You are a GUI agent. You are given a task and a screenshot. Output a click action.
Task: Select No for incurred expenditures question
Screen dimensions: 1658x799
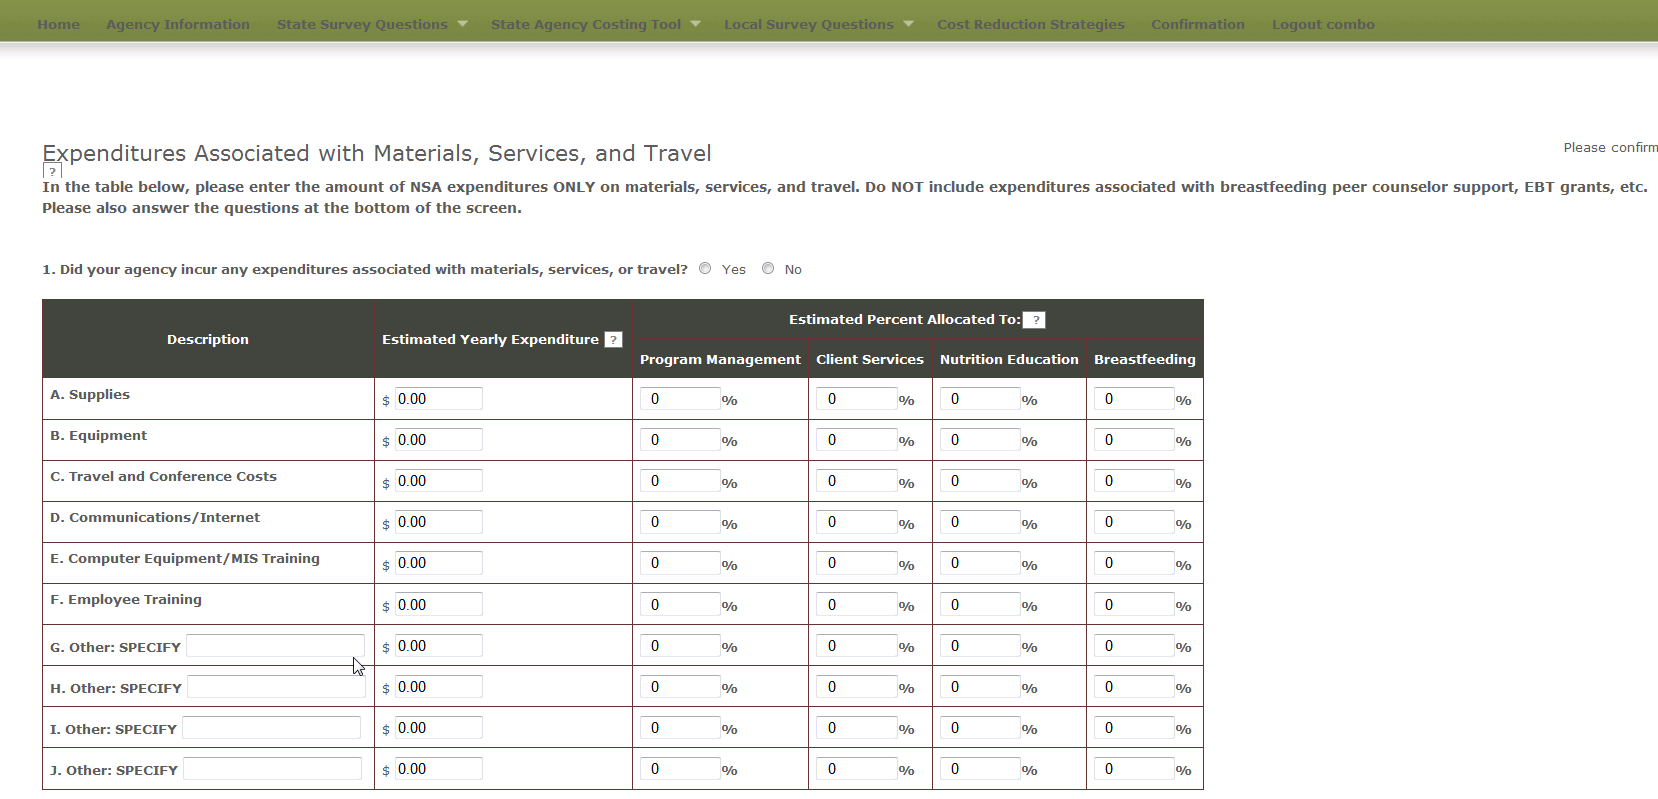pyautogui.click(x=768, y=269)
